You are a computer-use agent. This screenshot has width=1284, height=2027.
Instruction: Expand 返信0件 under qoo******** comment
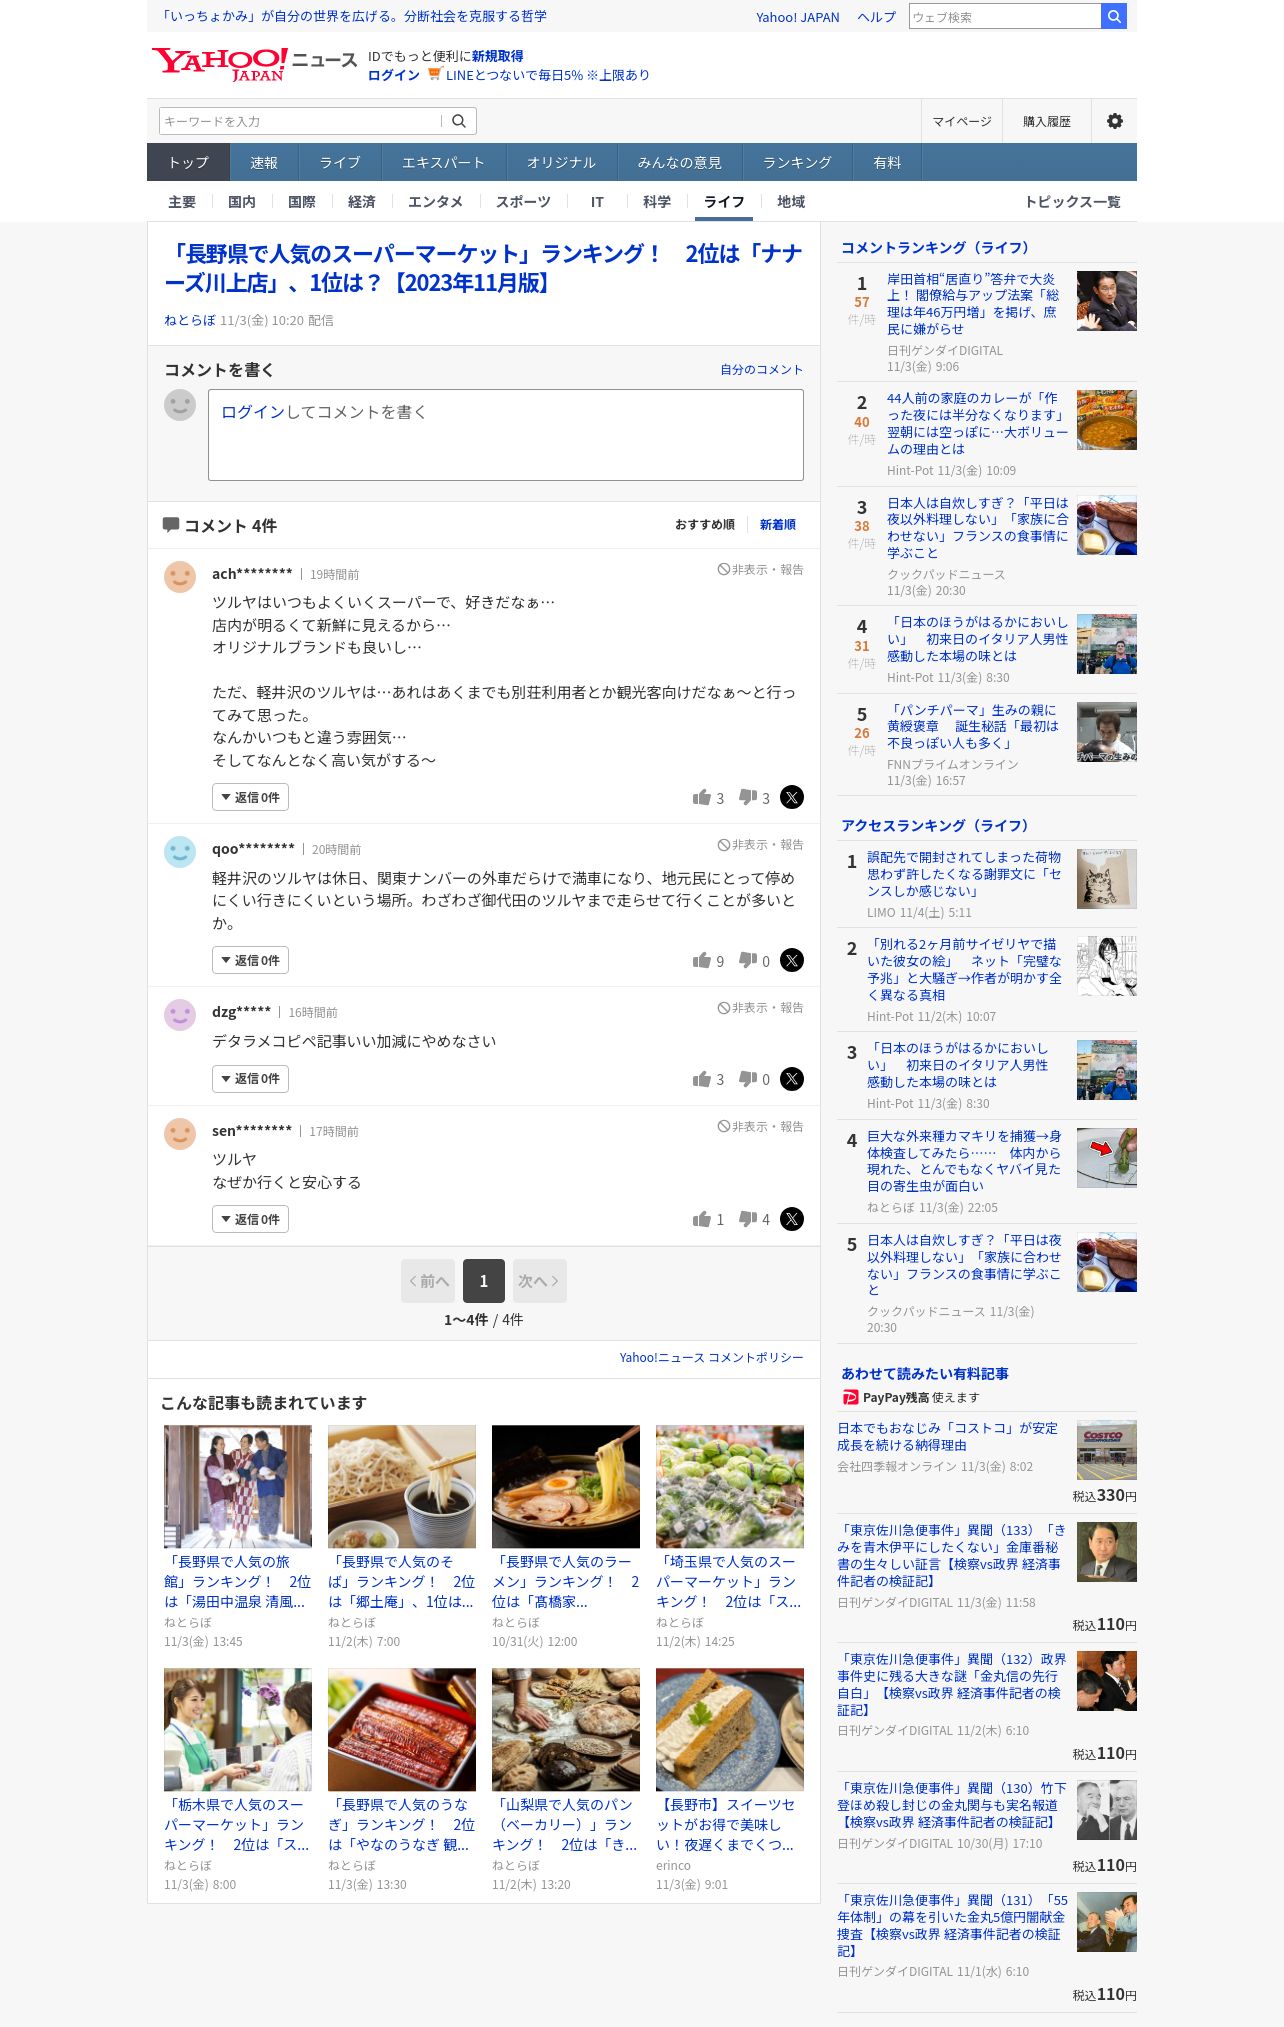pyautogui.click(x=250, y=960)
